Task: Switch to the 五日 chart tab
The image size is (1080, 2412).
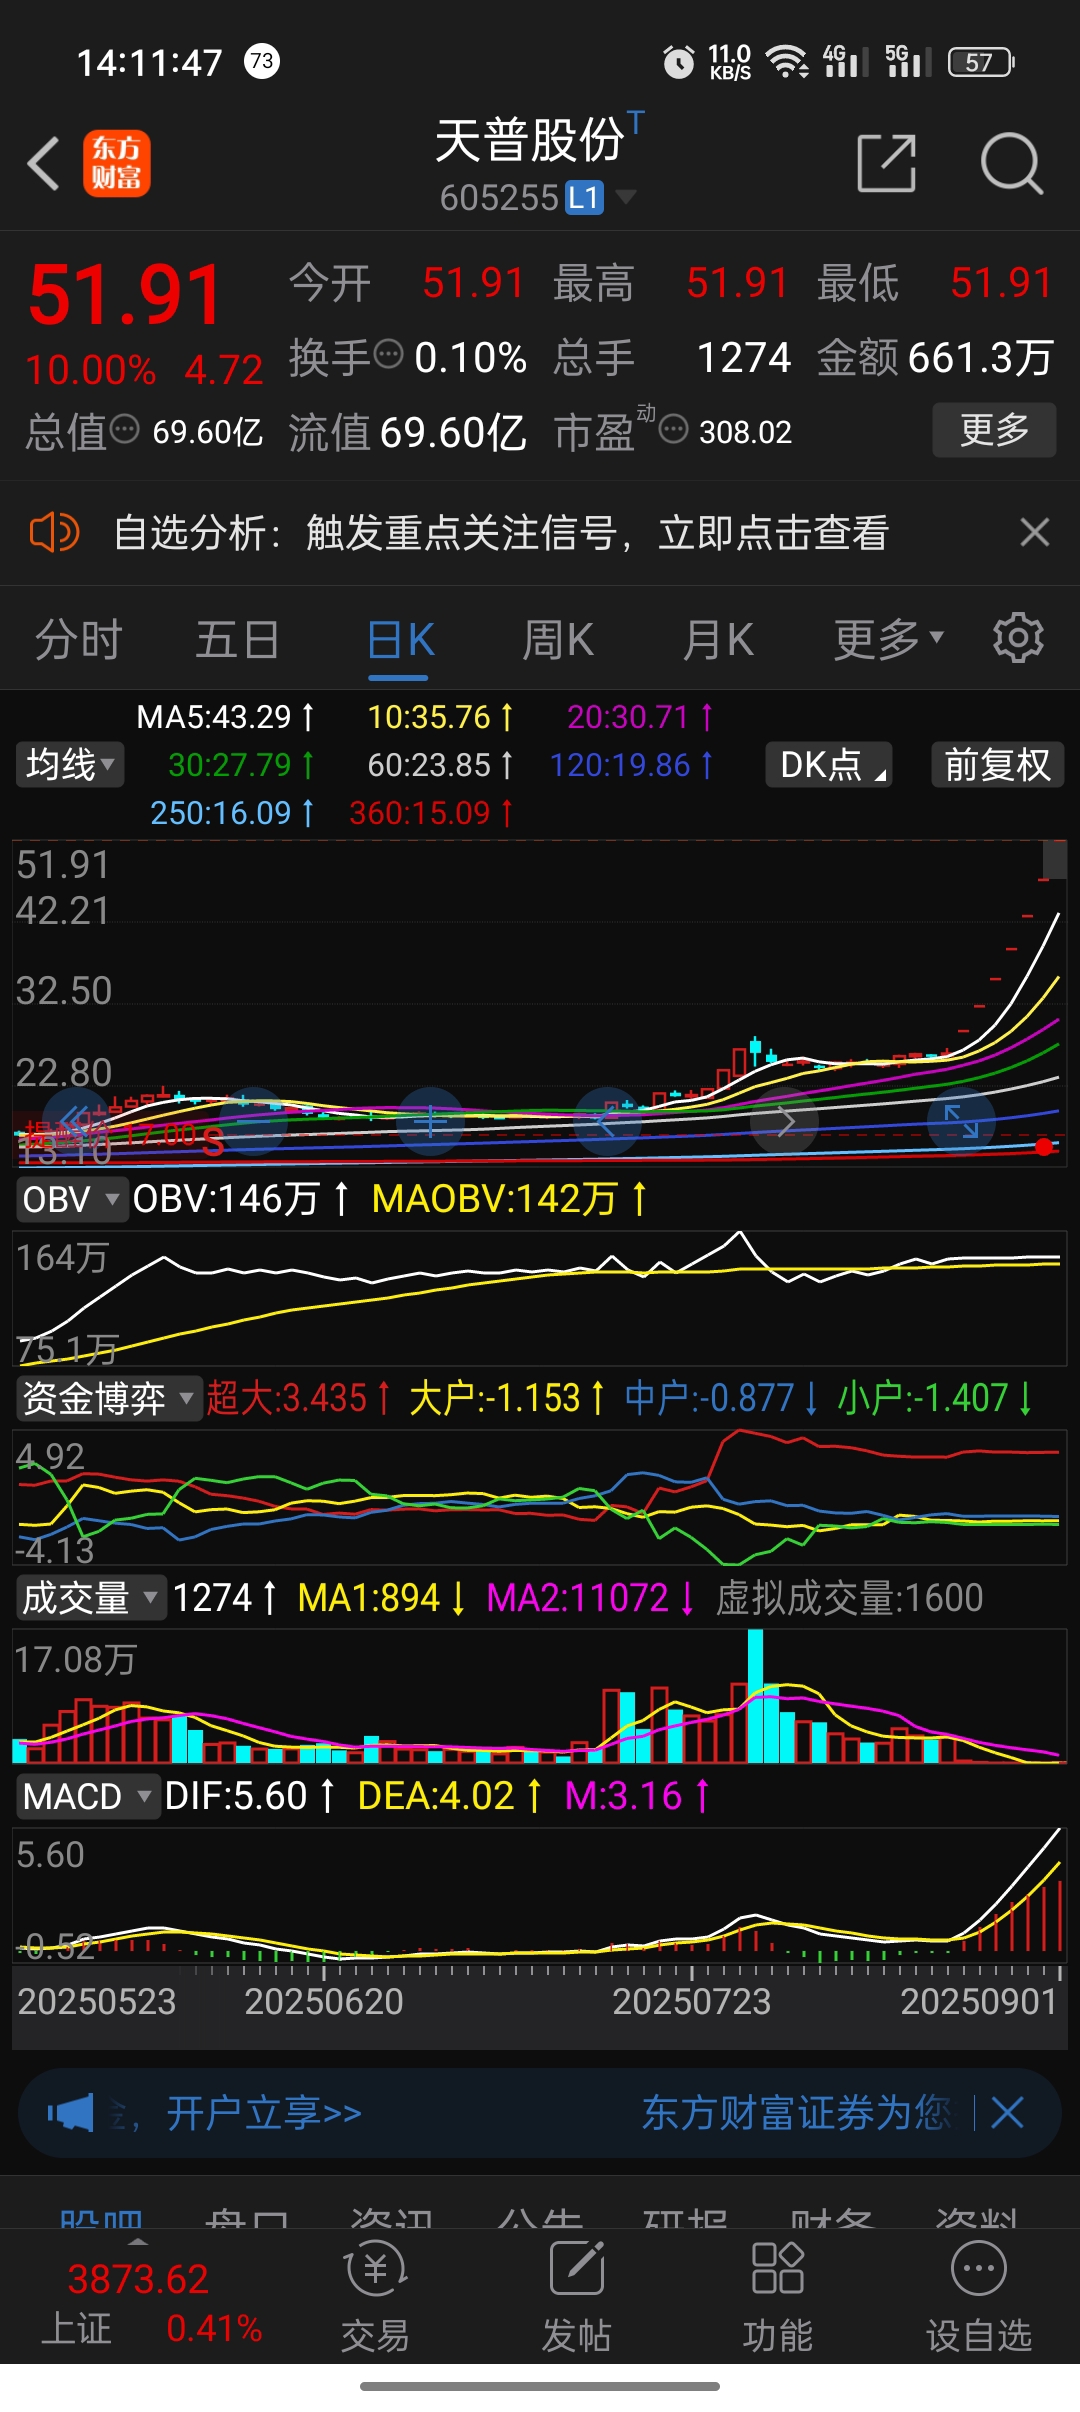Action: click(x=238, y=640)
